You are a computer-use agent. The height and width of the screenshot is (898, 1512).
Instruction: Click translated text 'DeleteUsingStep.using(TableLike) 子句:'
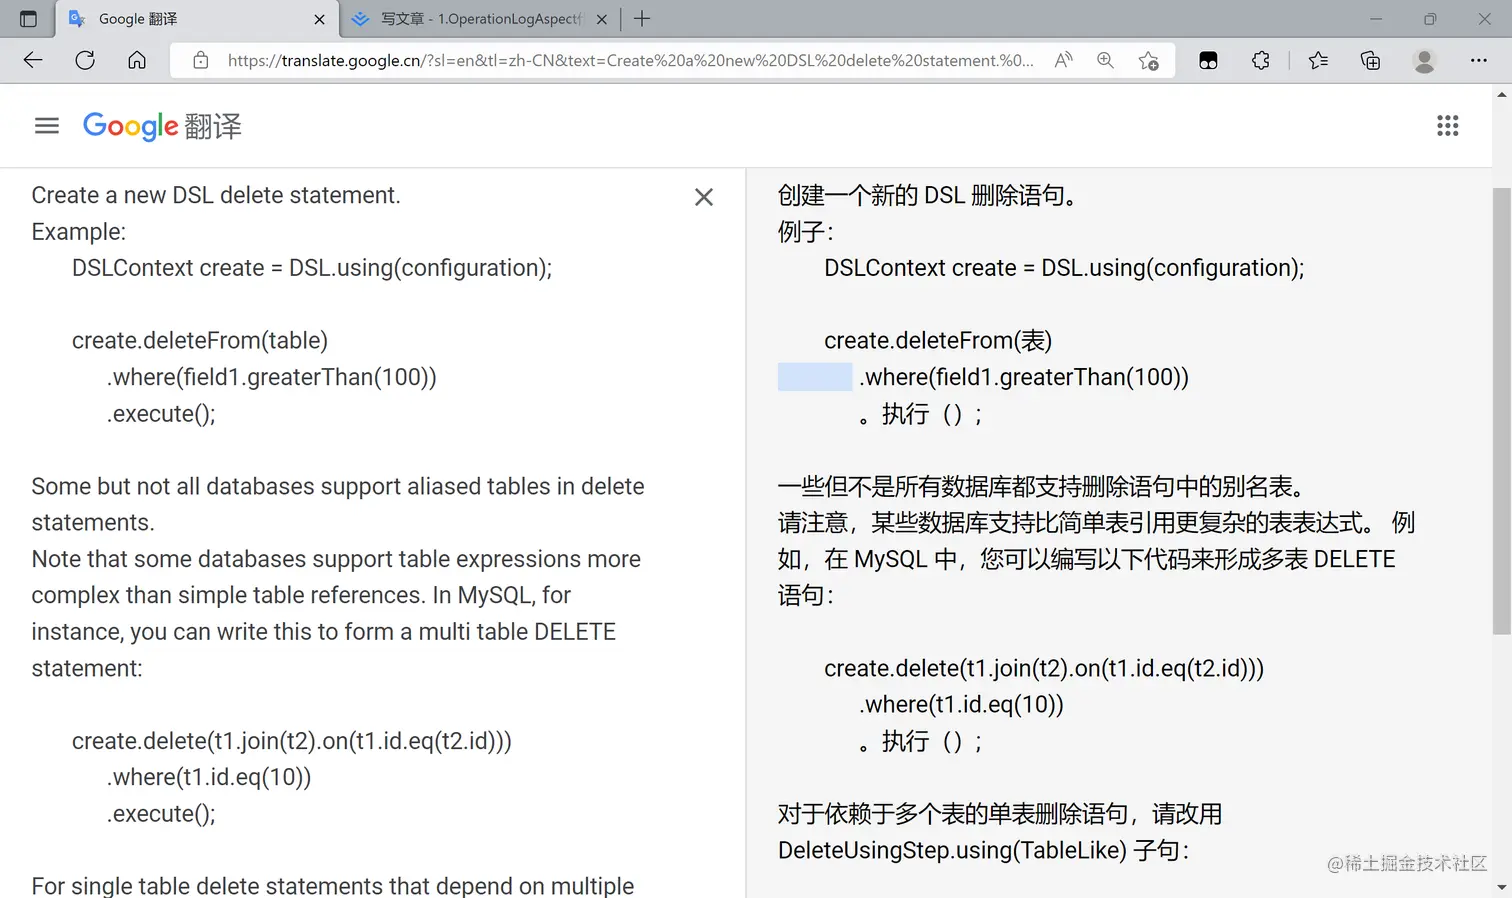point(983,850)
